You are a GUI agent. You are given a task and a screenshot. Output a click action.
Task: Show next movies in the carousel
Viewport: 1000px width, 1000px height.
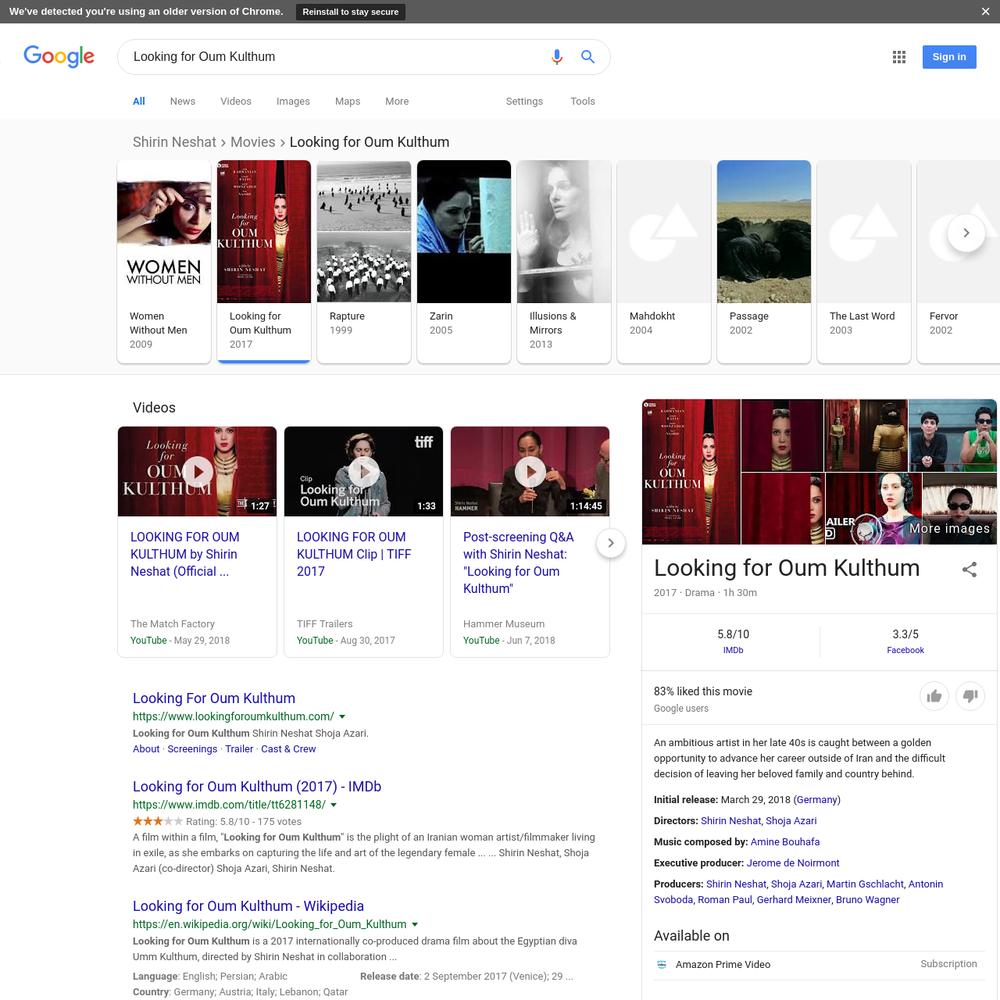tap(966, 233)
